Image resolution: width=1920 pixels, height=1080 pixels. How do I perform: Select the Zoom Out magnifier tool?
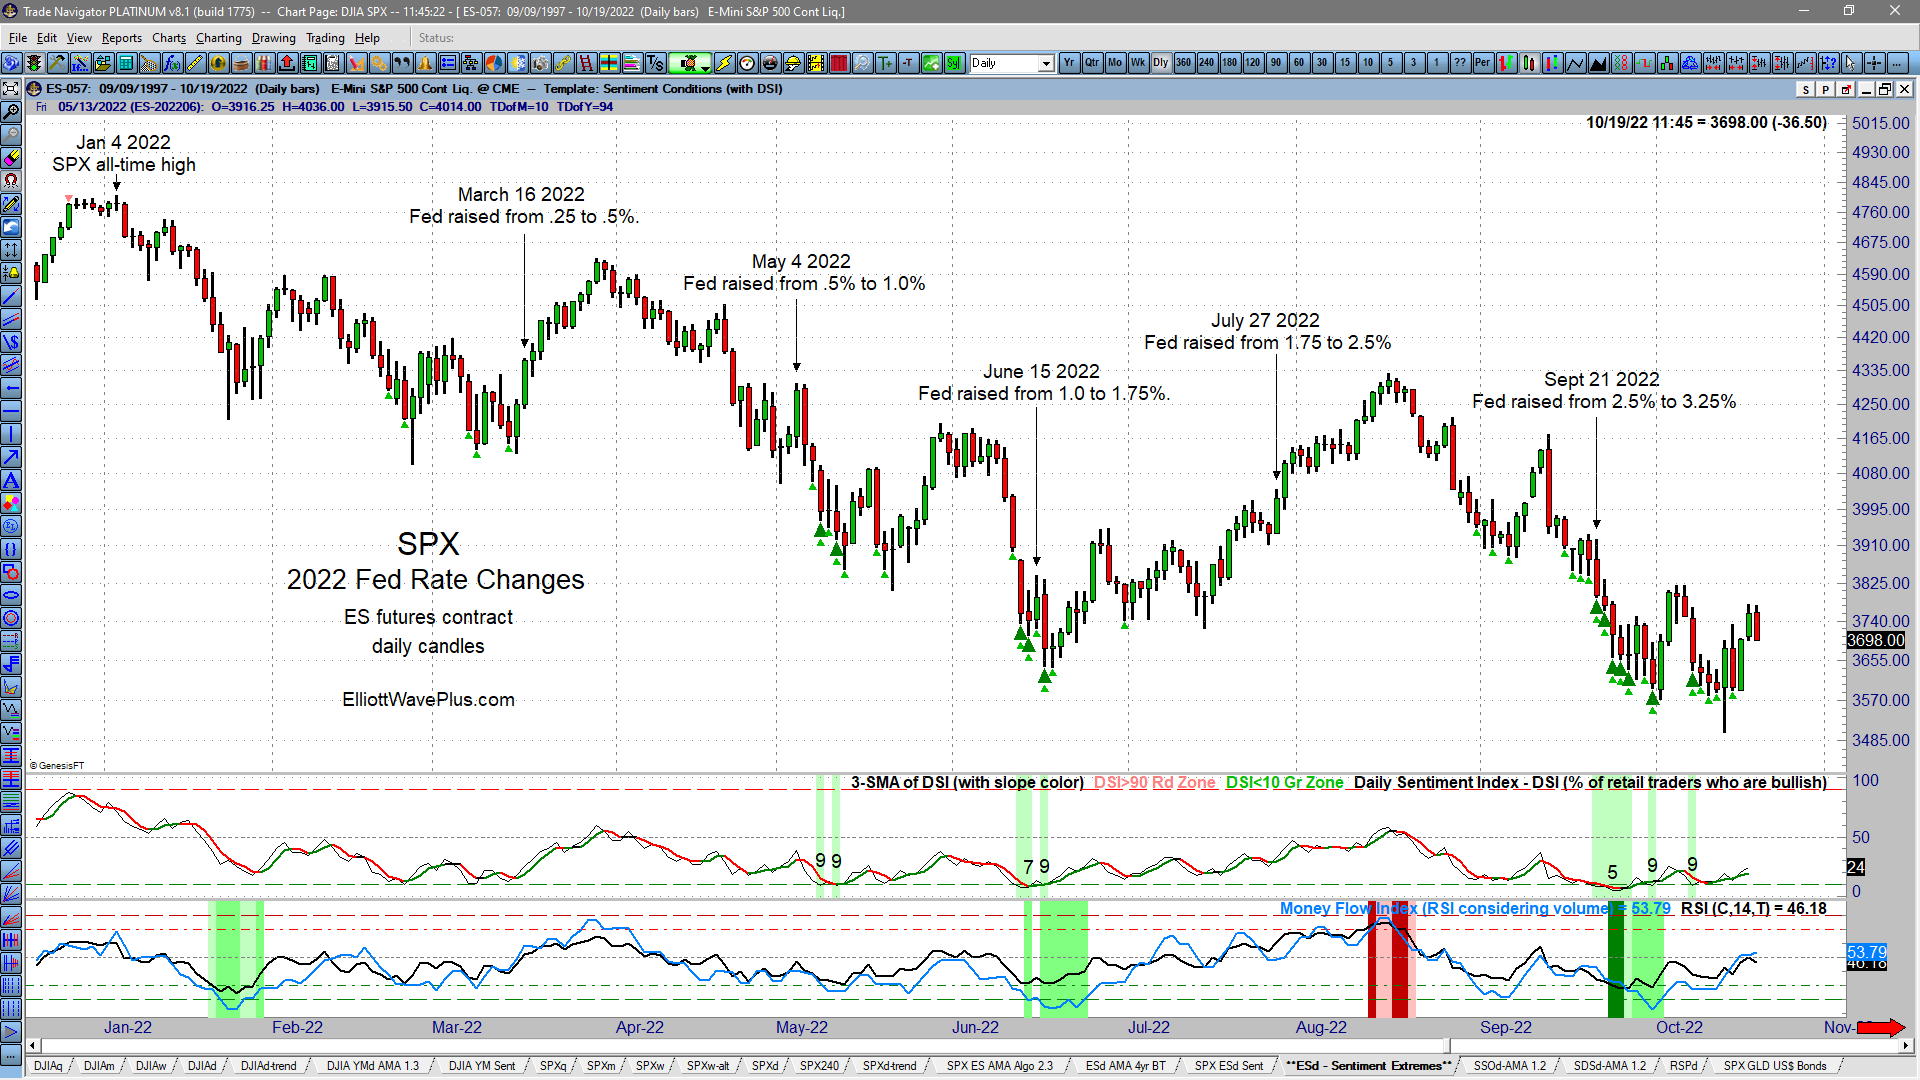[11, 134]
